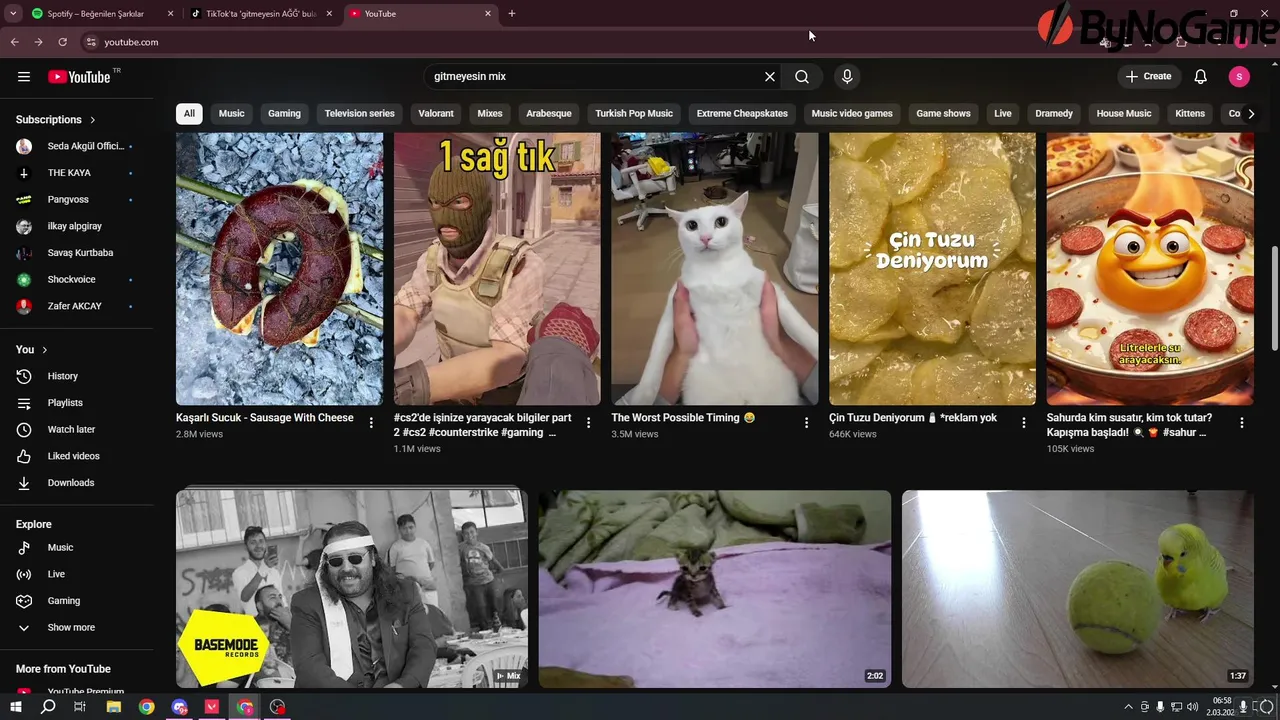This screenshot has width=1280, height=720.
Task: Select the Valorant filter chip
Action: 436,114
